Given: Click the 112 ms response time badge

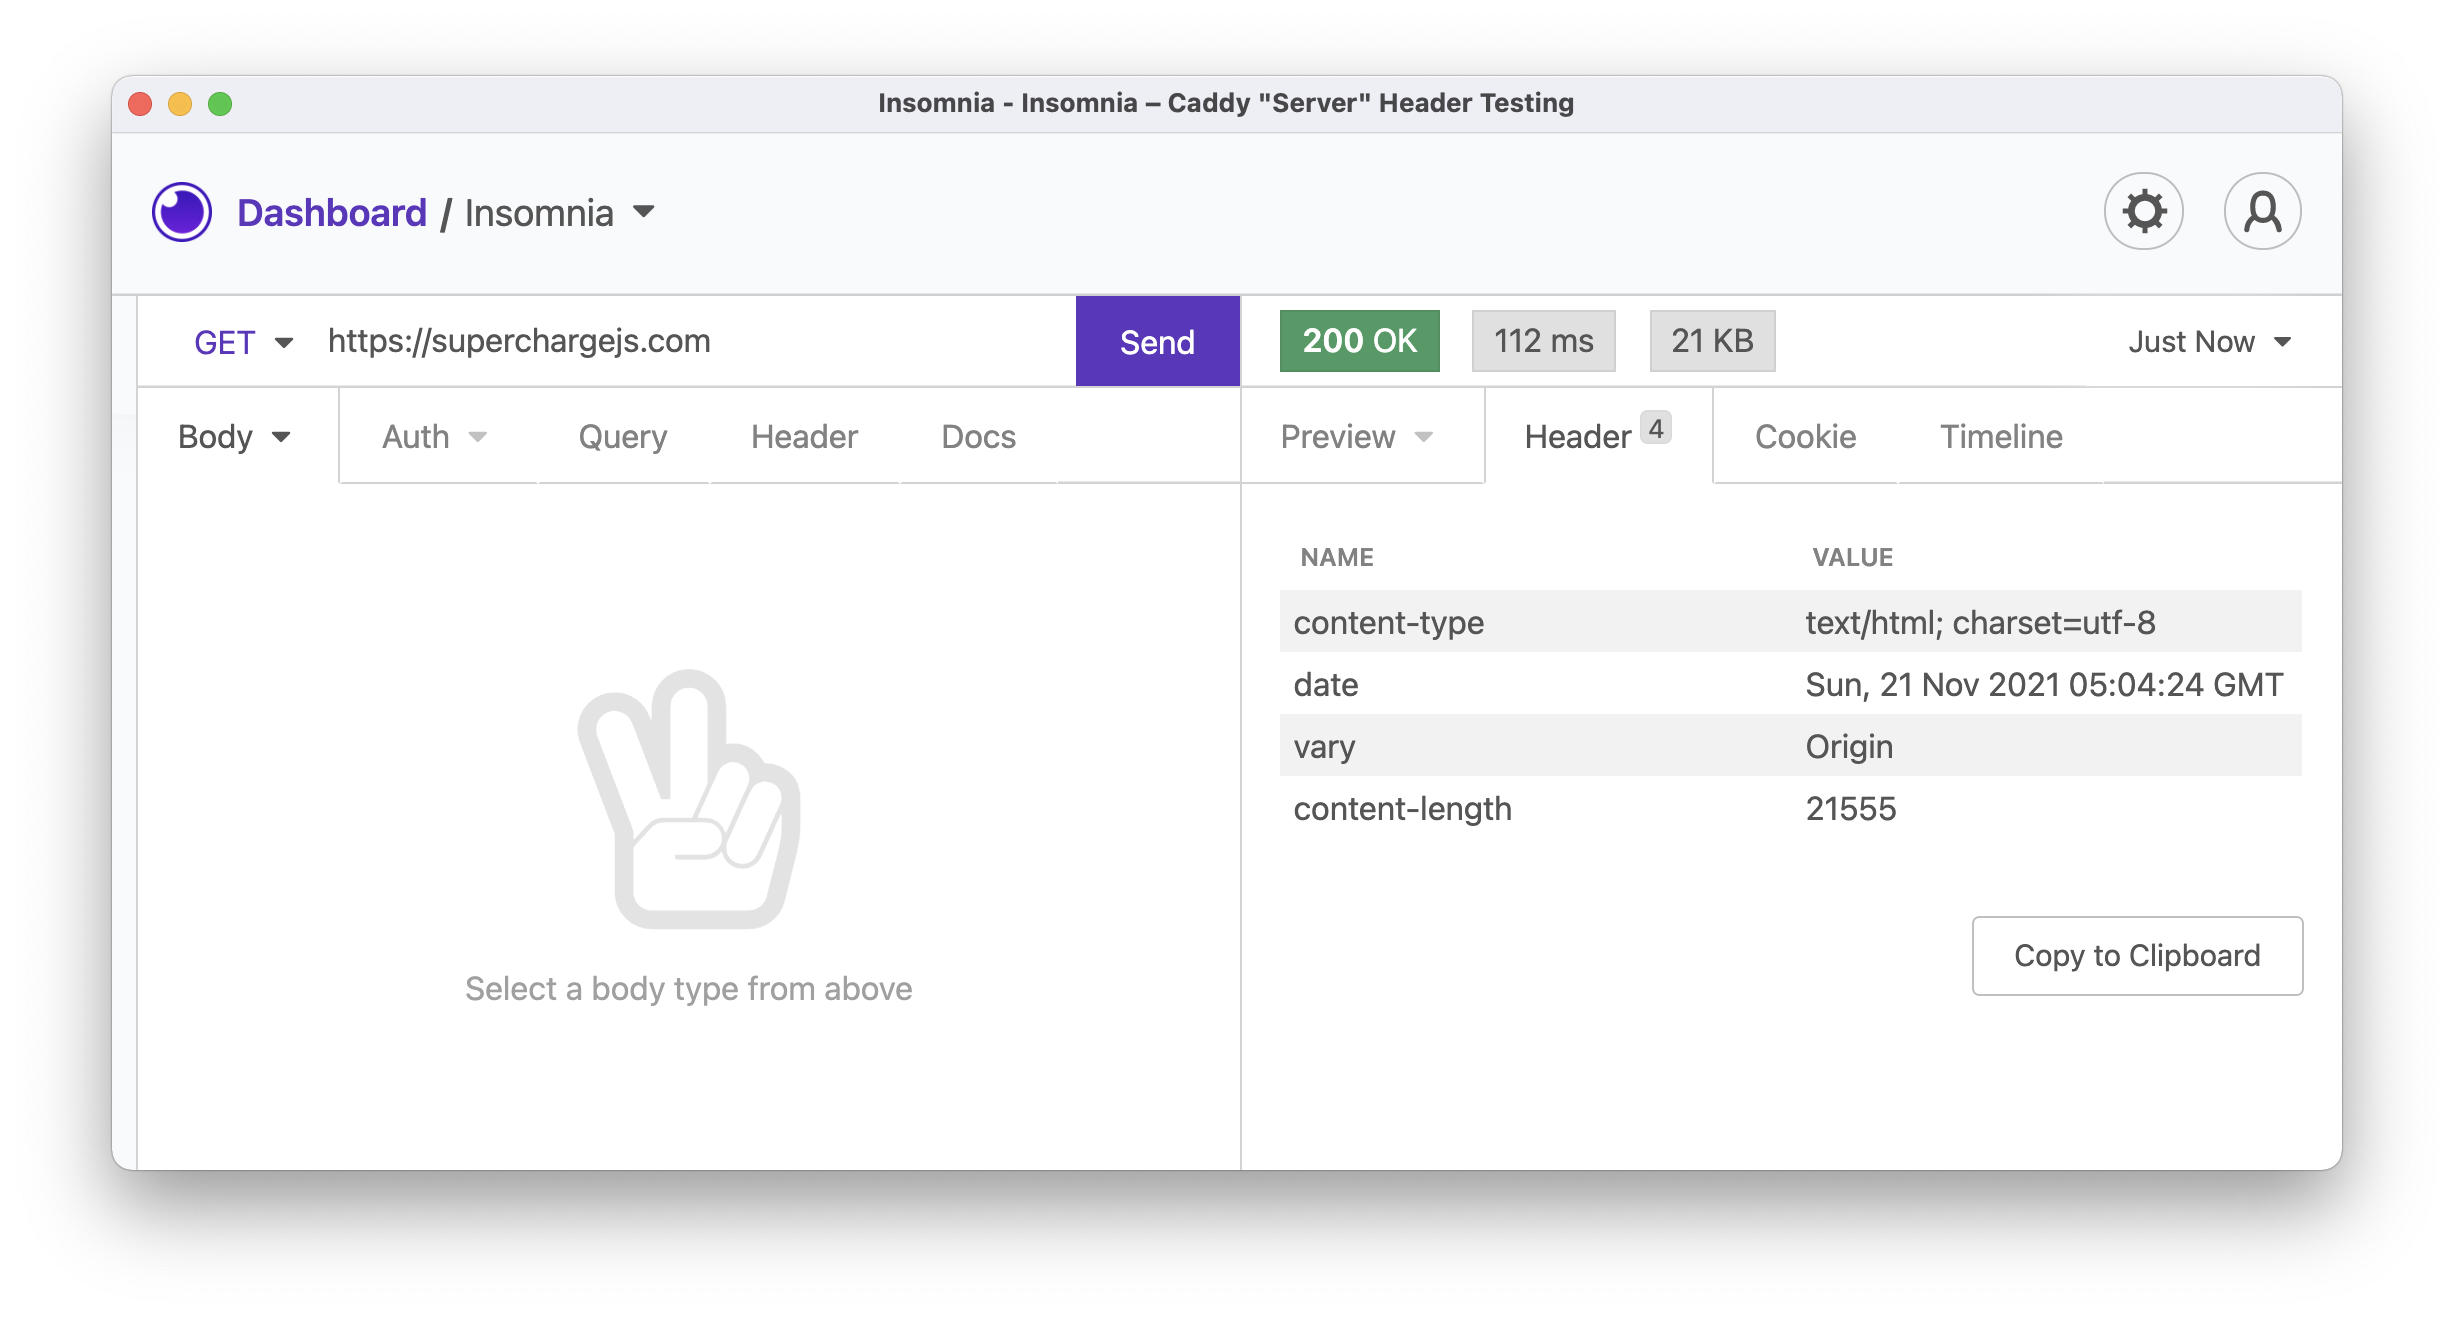Looking at the screenshot, I should pos(1542,340).
